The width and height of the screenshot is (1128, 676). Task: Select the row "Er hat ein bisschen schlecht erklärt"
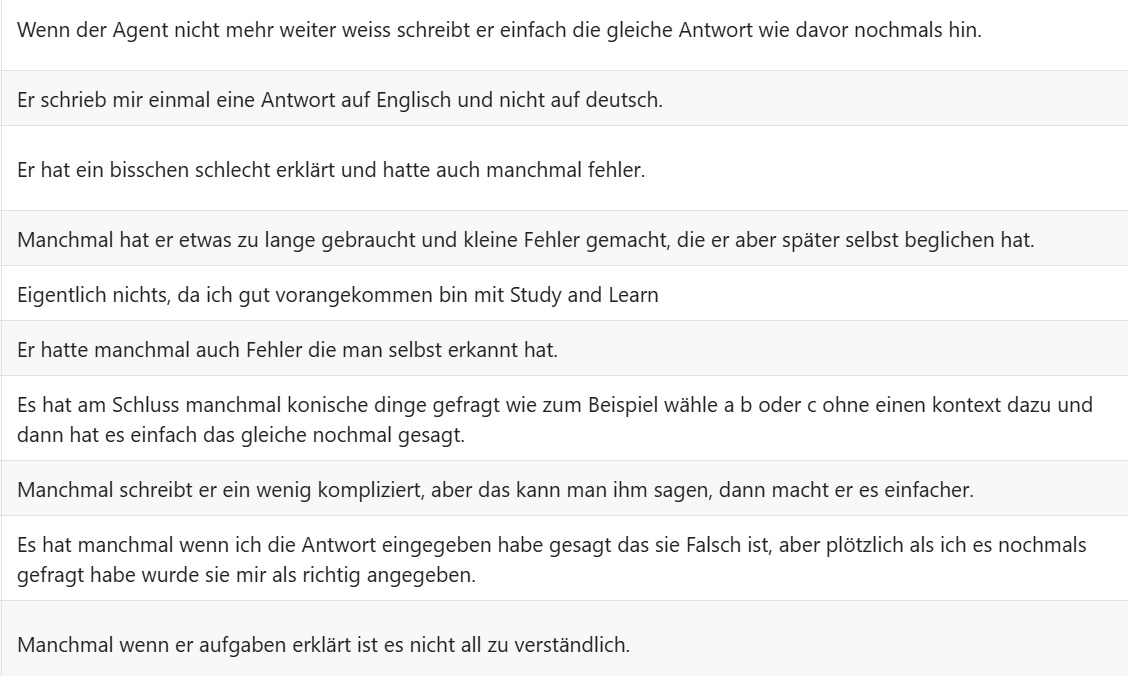331,169
